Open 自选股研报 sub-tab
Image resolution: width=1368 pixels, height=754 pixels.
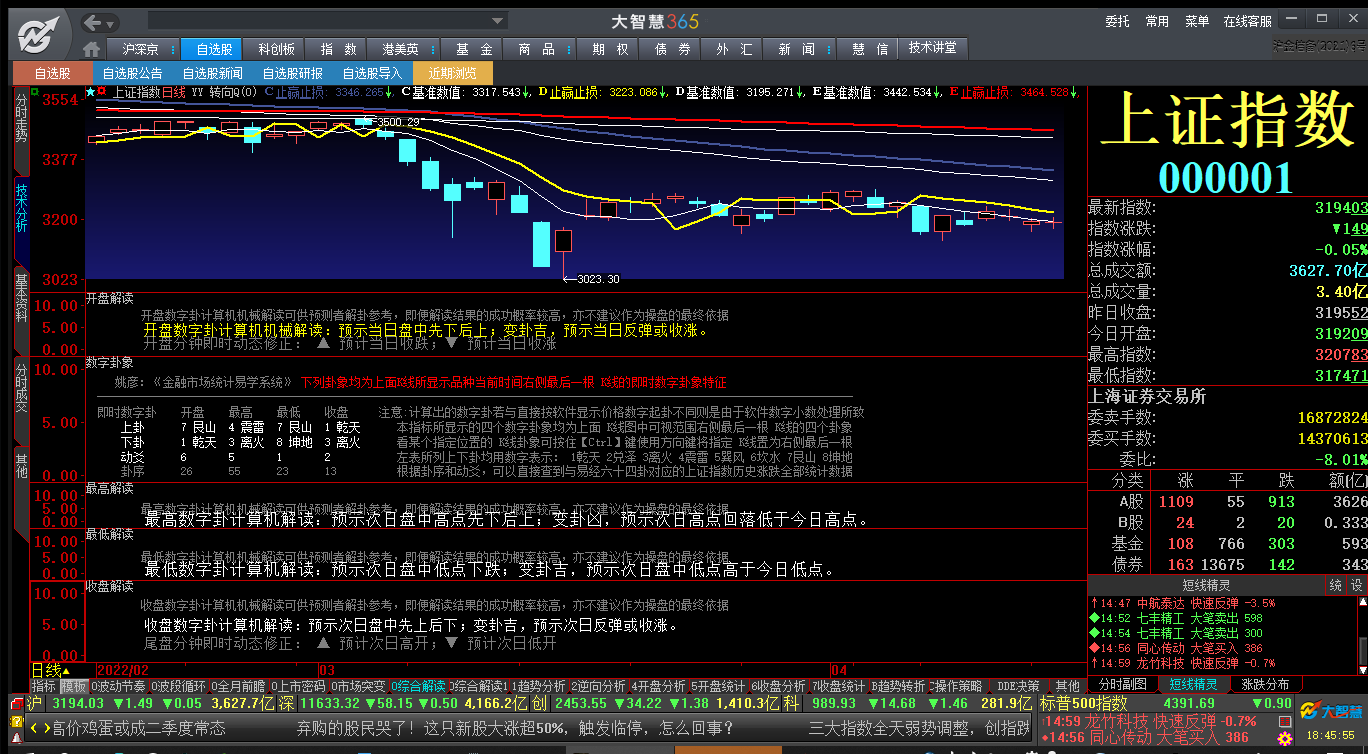coord(292,73)
